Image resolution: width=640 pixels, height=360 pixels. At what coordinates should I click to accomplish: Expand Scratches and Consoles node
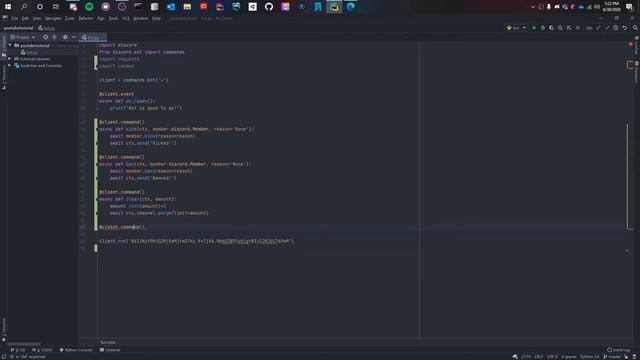(10, 65)
